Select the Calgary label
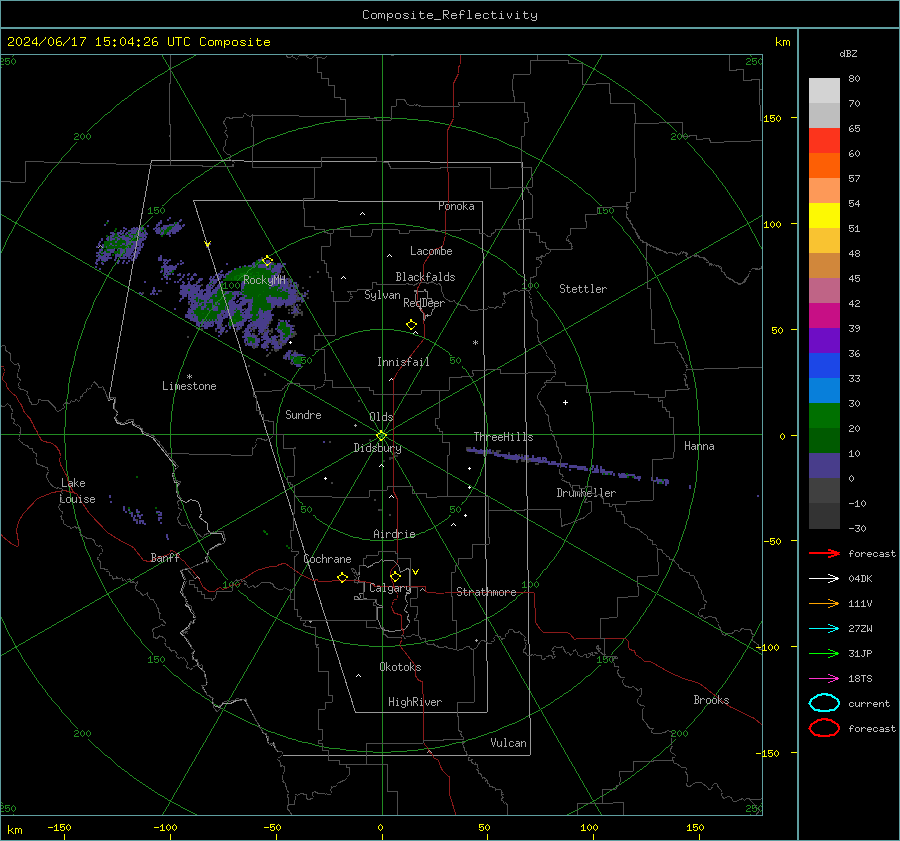 [x=390, y=588]
